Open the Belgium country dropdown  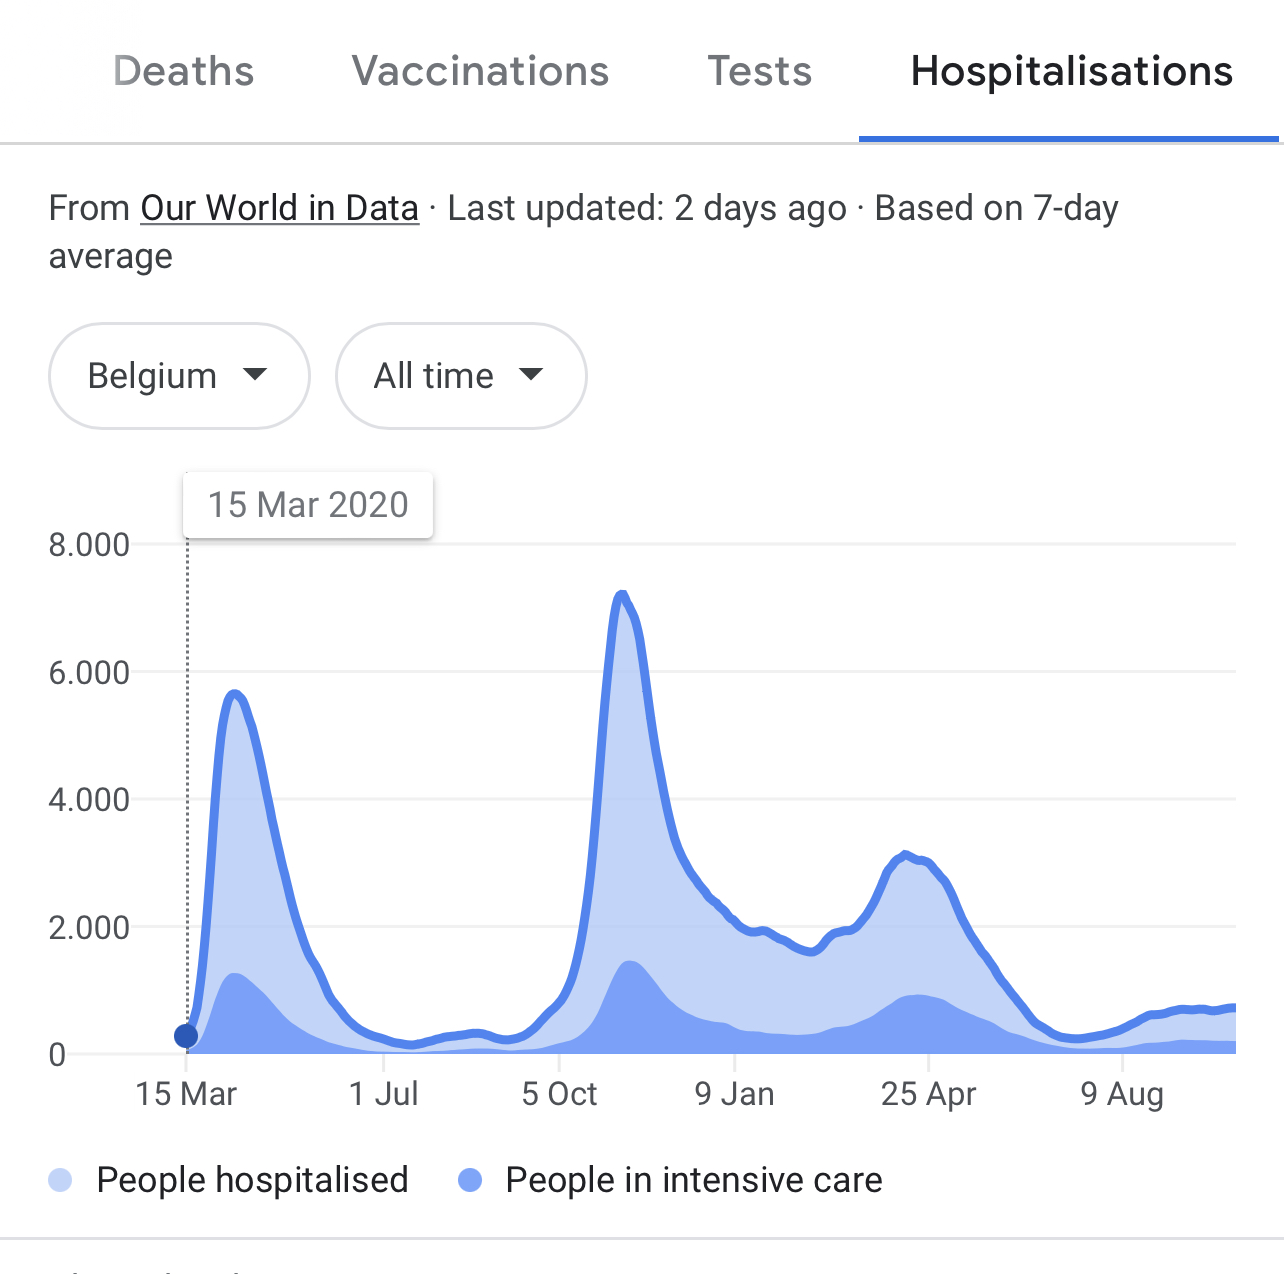179,376
